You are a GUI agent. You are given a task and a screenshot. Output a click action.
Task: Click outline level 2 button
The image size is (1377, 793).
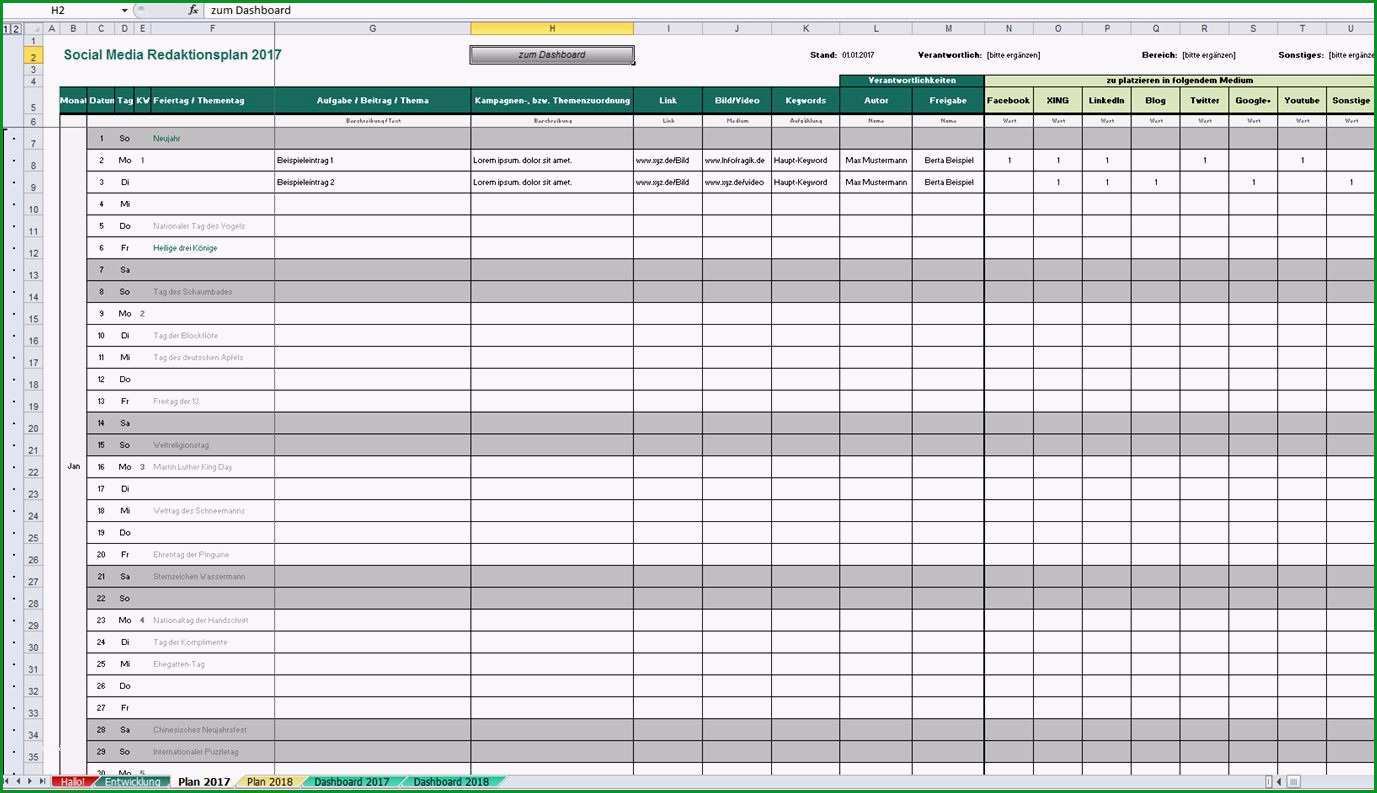pyautogui.click(x=16, y=29)
